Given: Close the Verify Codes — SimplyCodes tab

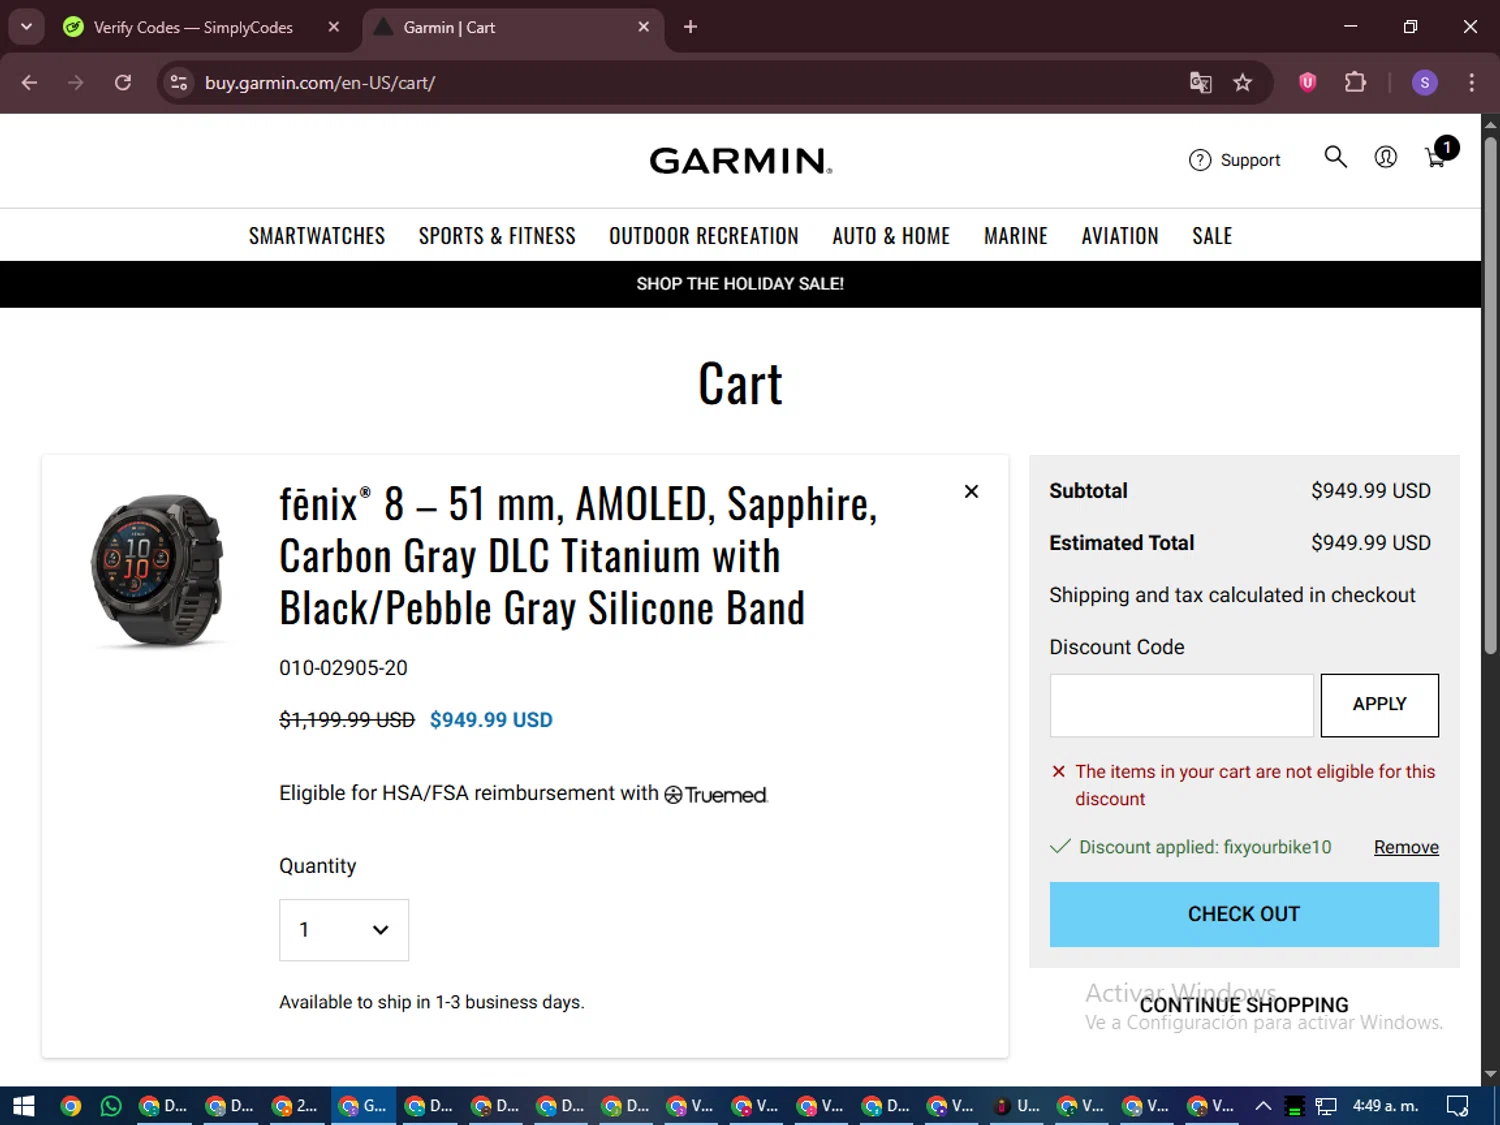Looking at the screenshot, I should [x=334, y=27].
